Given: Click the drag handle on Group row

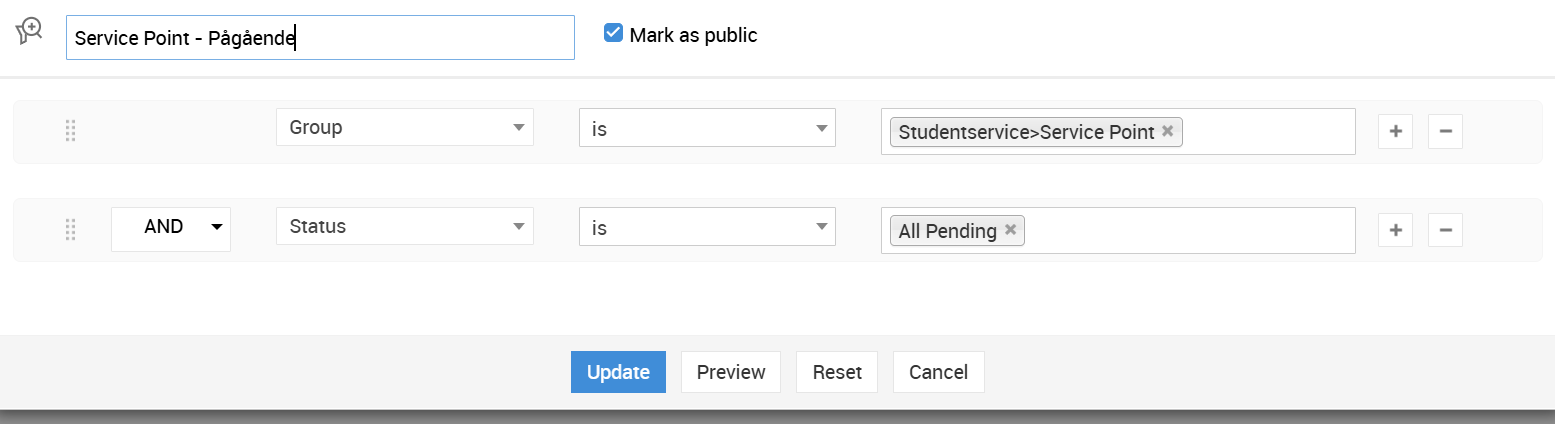Looking at the screenshot, I should pyautogui.click(x=70, y=131).
